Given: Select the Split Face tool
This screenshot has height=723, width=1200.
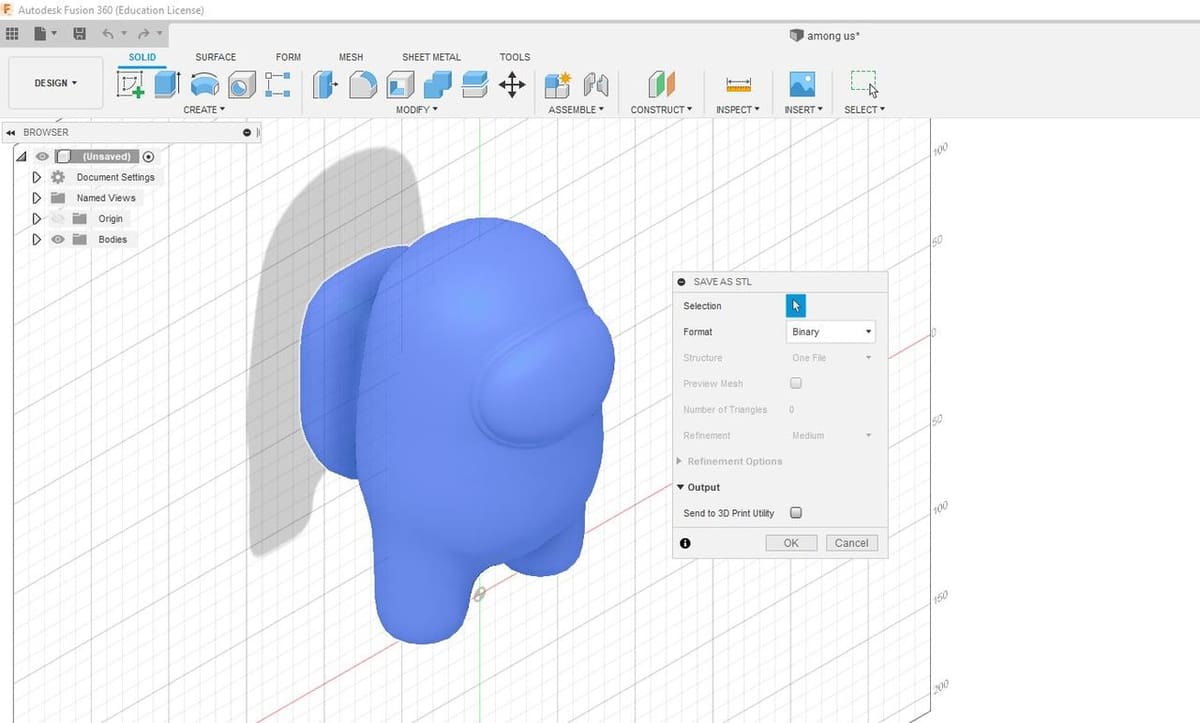Looking at the screenshot, I should (x=474, y=84).
